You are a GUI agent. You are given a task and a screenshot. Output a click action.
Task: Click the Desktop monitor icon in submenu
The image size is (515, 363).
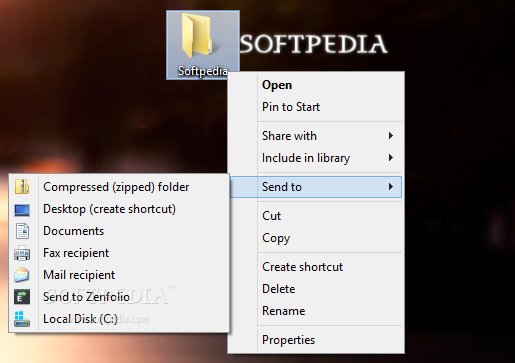pyautogui.click(x=22, y=210)
